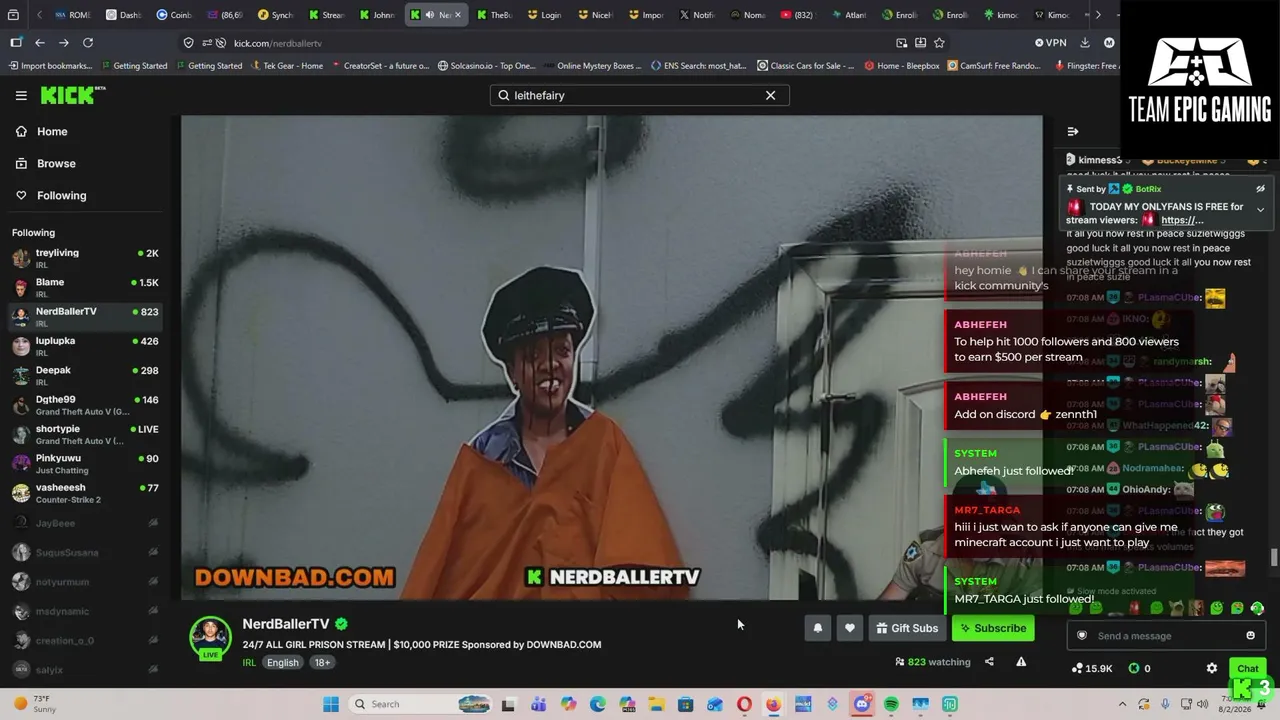Click the English language tag

point(283,662)
